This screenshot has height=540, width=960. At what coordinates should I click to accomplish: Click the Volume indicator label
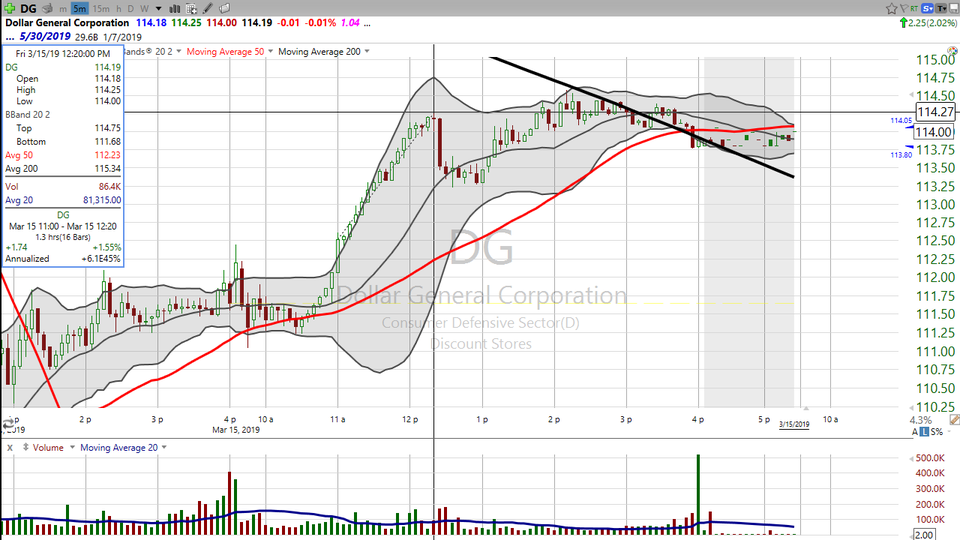[x=48, y=448]
